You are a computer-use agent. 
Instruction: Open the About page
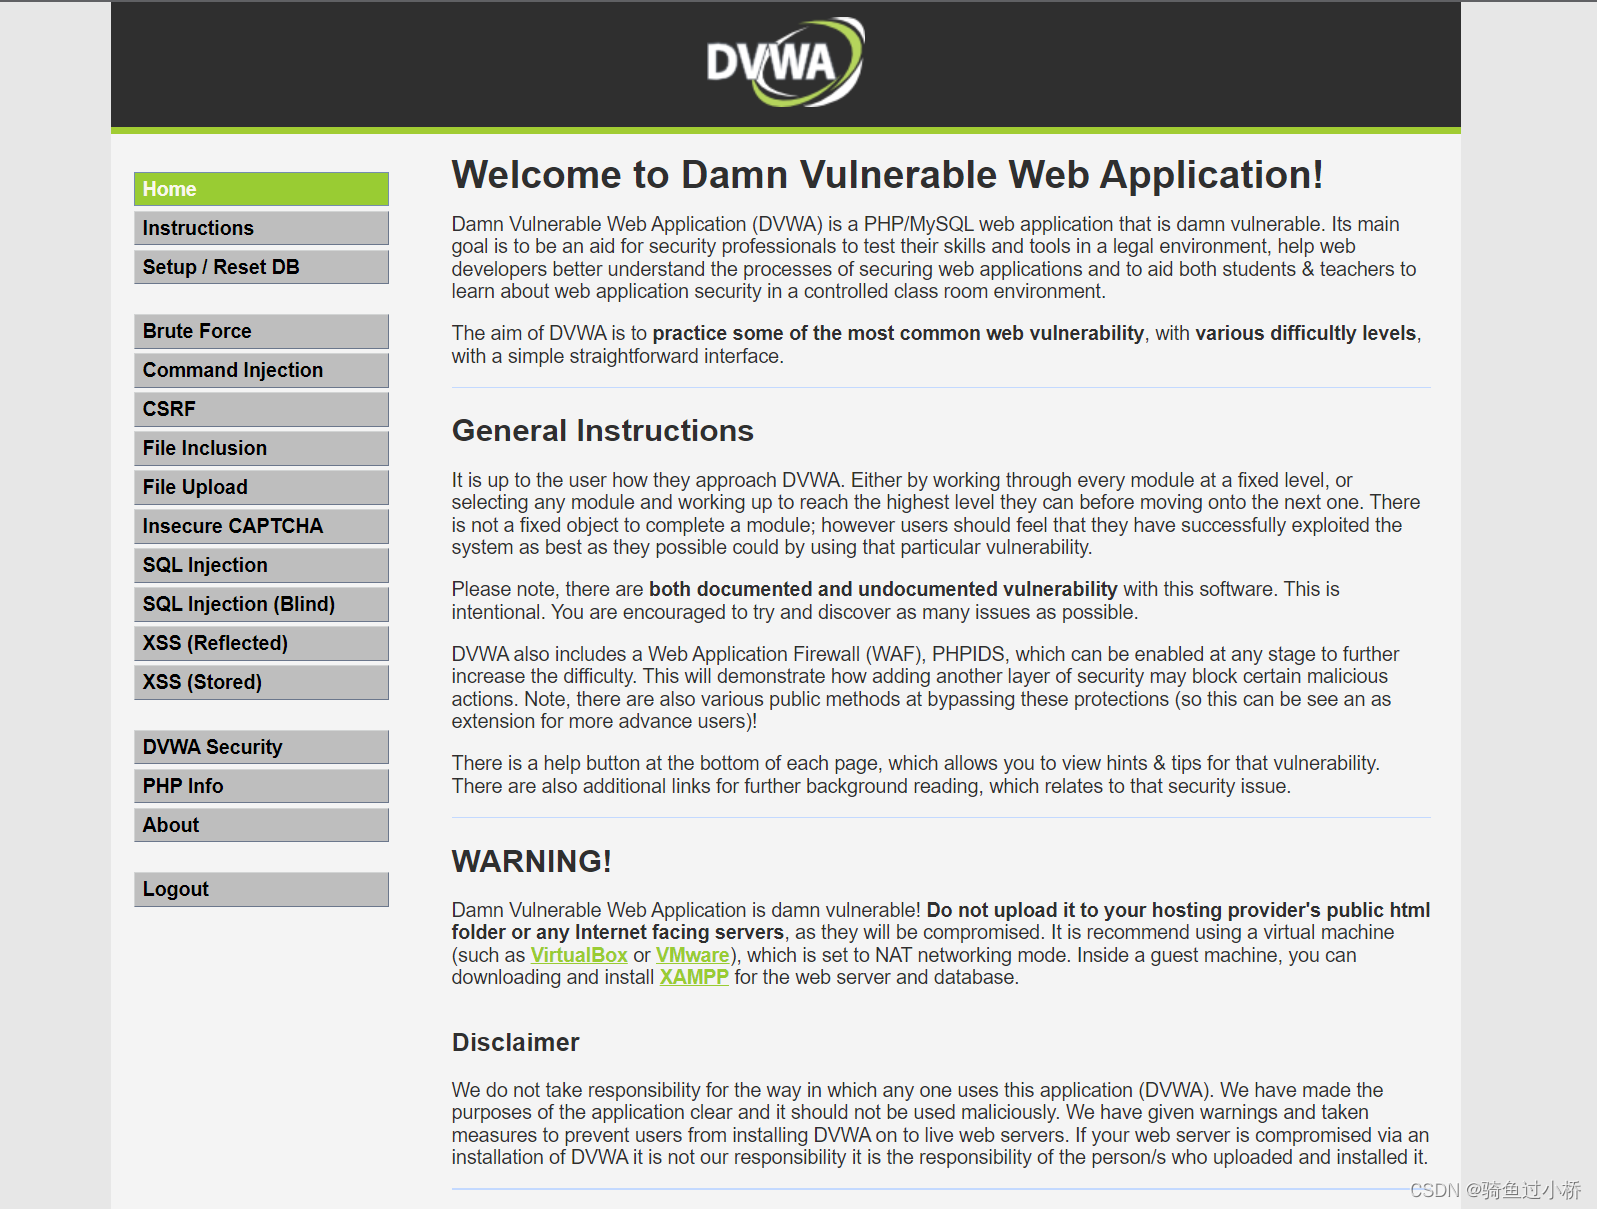coord(261,825)
